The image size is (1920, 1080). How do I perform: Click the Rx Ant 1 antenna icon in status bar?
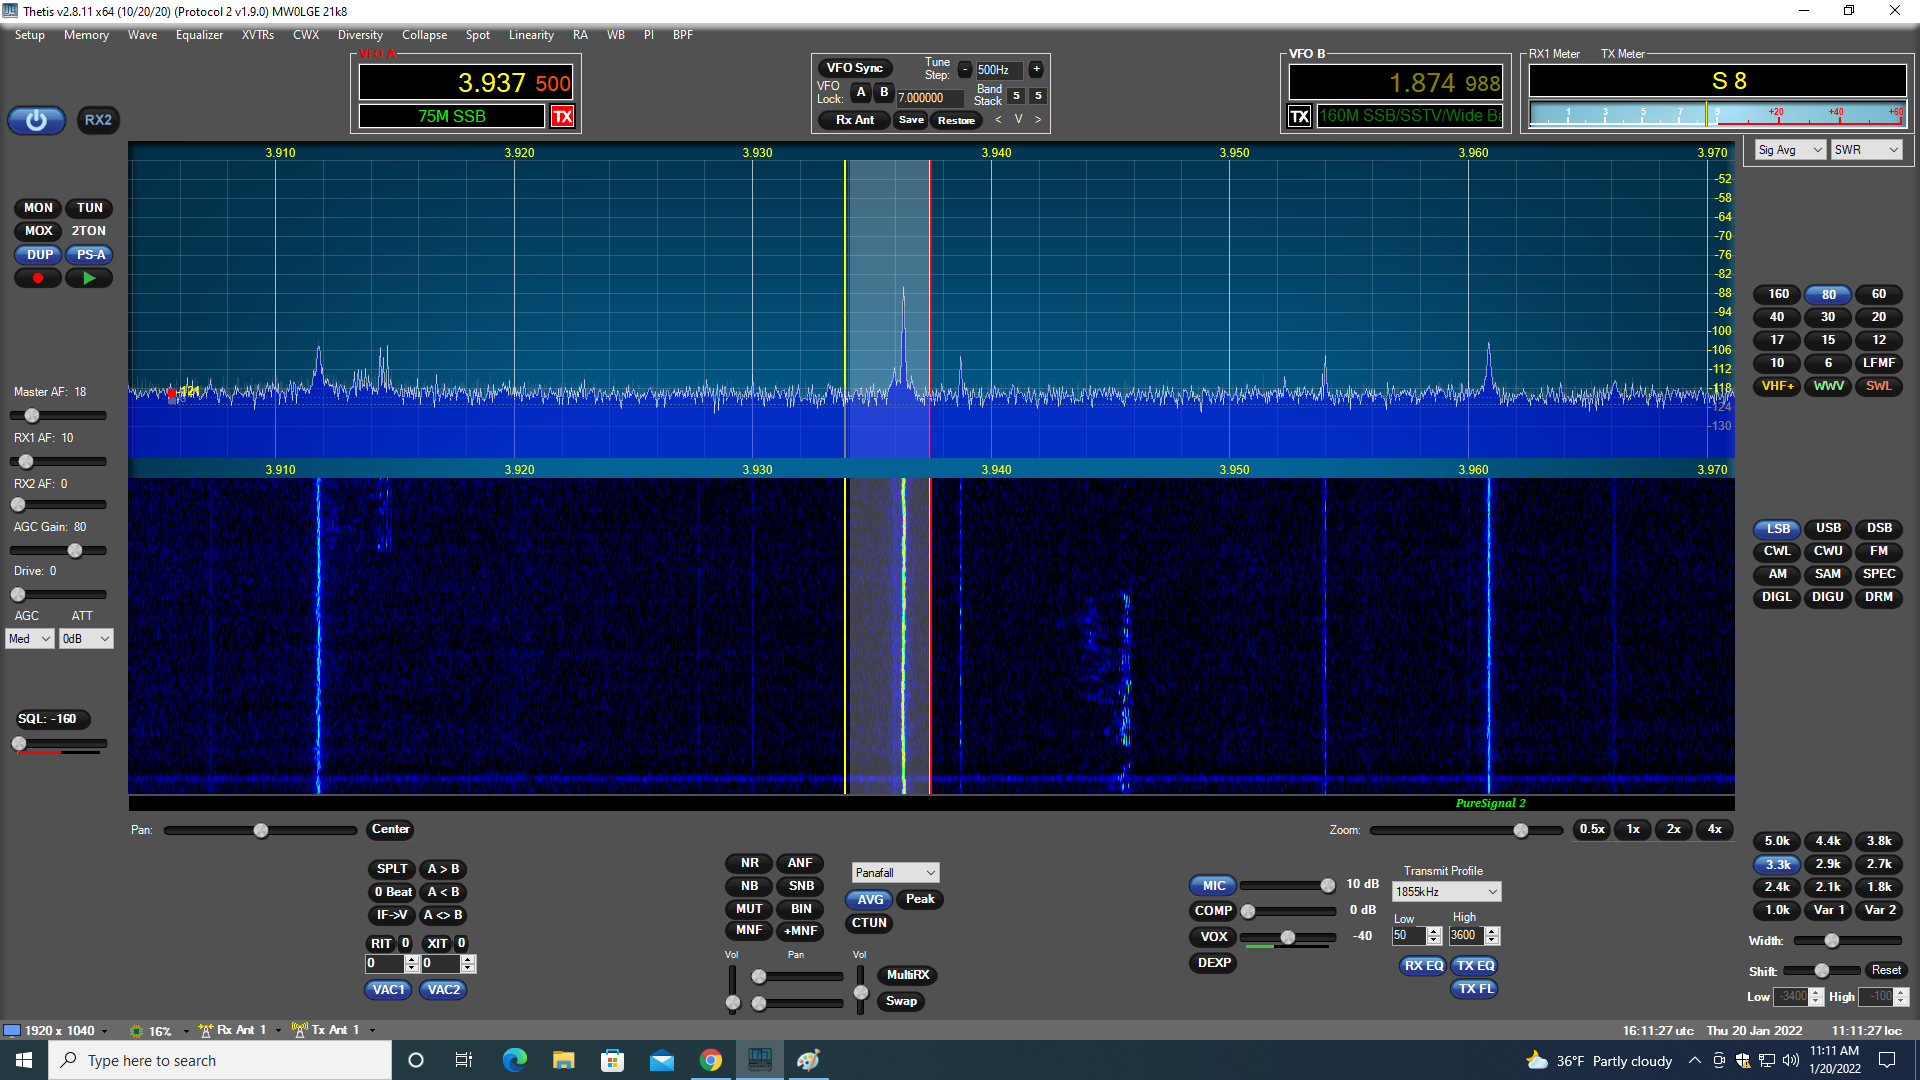point(206,1030)
